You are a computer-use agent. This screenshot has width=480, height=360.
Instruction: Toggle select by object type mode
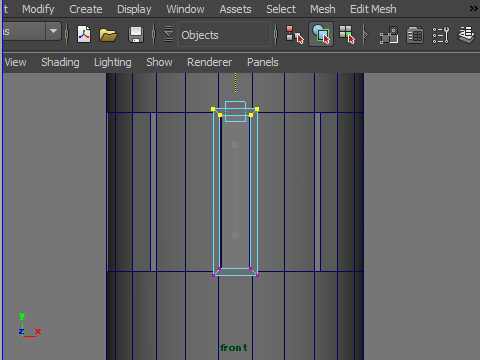(x=321, y=34)
